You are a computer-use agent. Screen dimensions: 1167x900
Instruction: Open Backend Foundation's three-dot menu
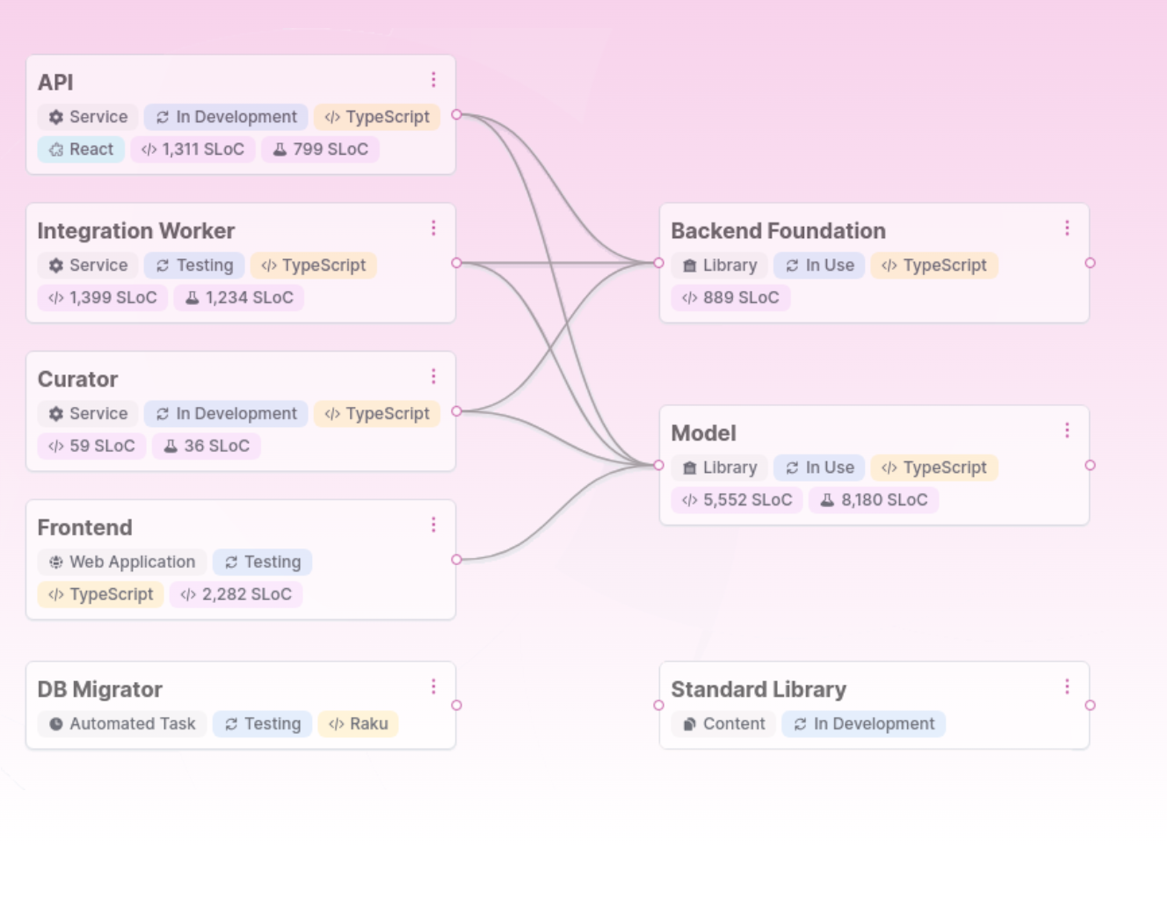click(1067, 228)
